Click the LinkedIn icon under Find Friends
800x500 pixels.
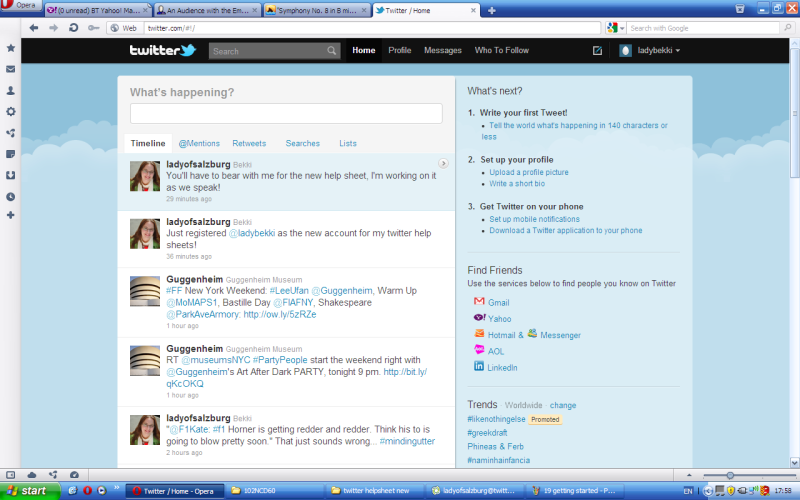(x=479, y=366)
